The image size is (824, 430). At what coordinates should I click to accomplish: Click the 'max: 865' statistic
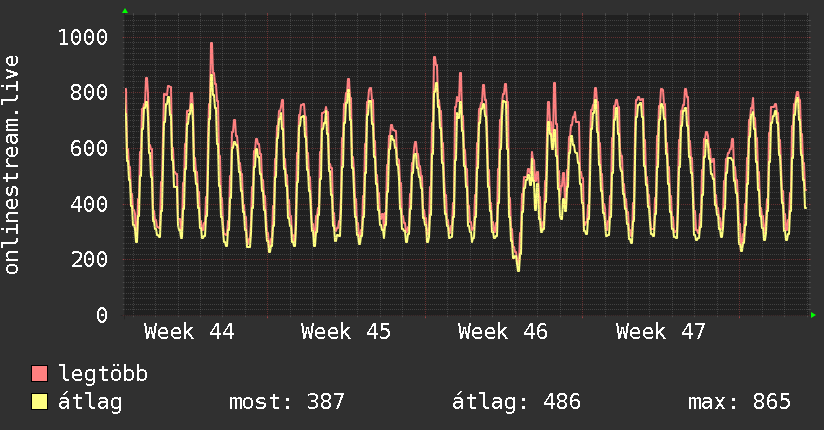[x=739, y=402]
